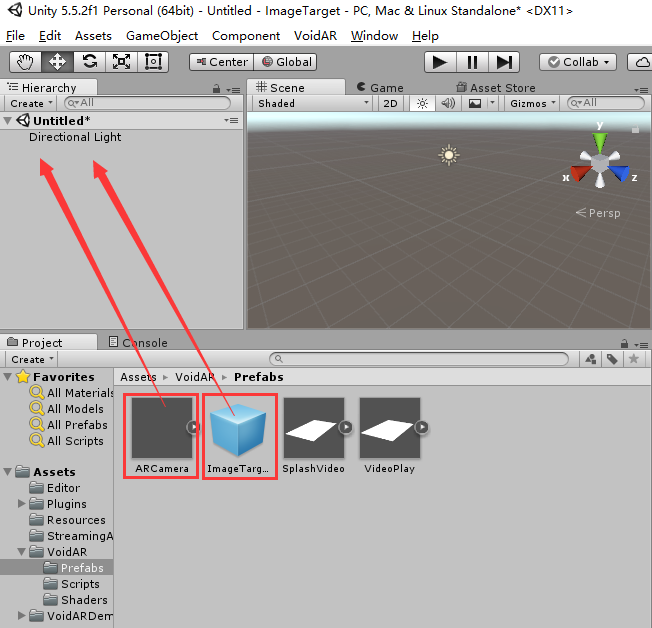This screenshot has height=628, width=652.
Task: Select the Hand tool
Action: (x=25, y=62)
